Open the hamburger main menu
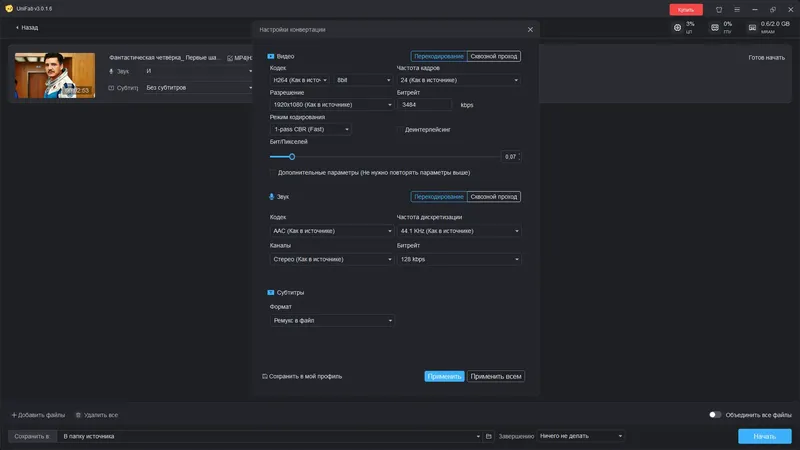The image size is (800, 450). point(737,9)
